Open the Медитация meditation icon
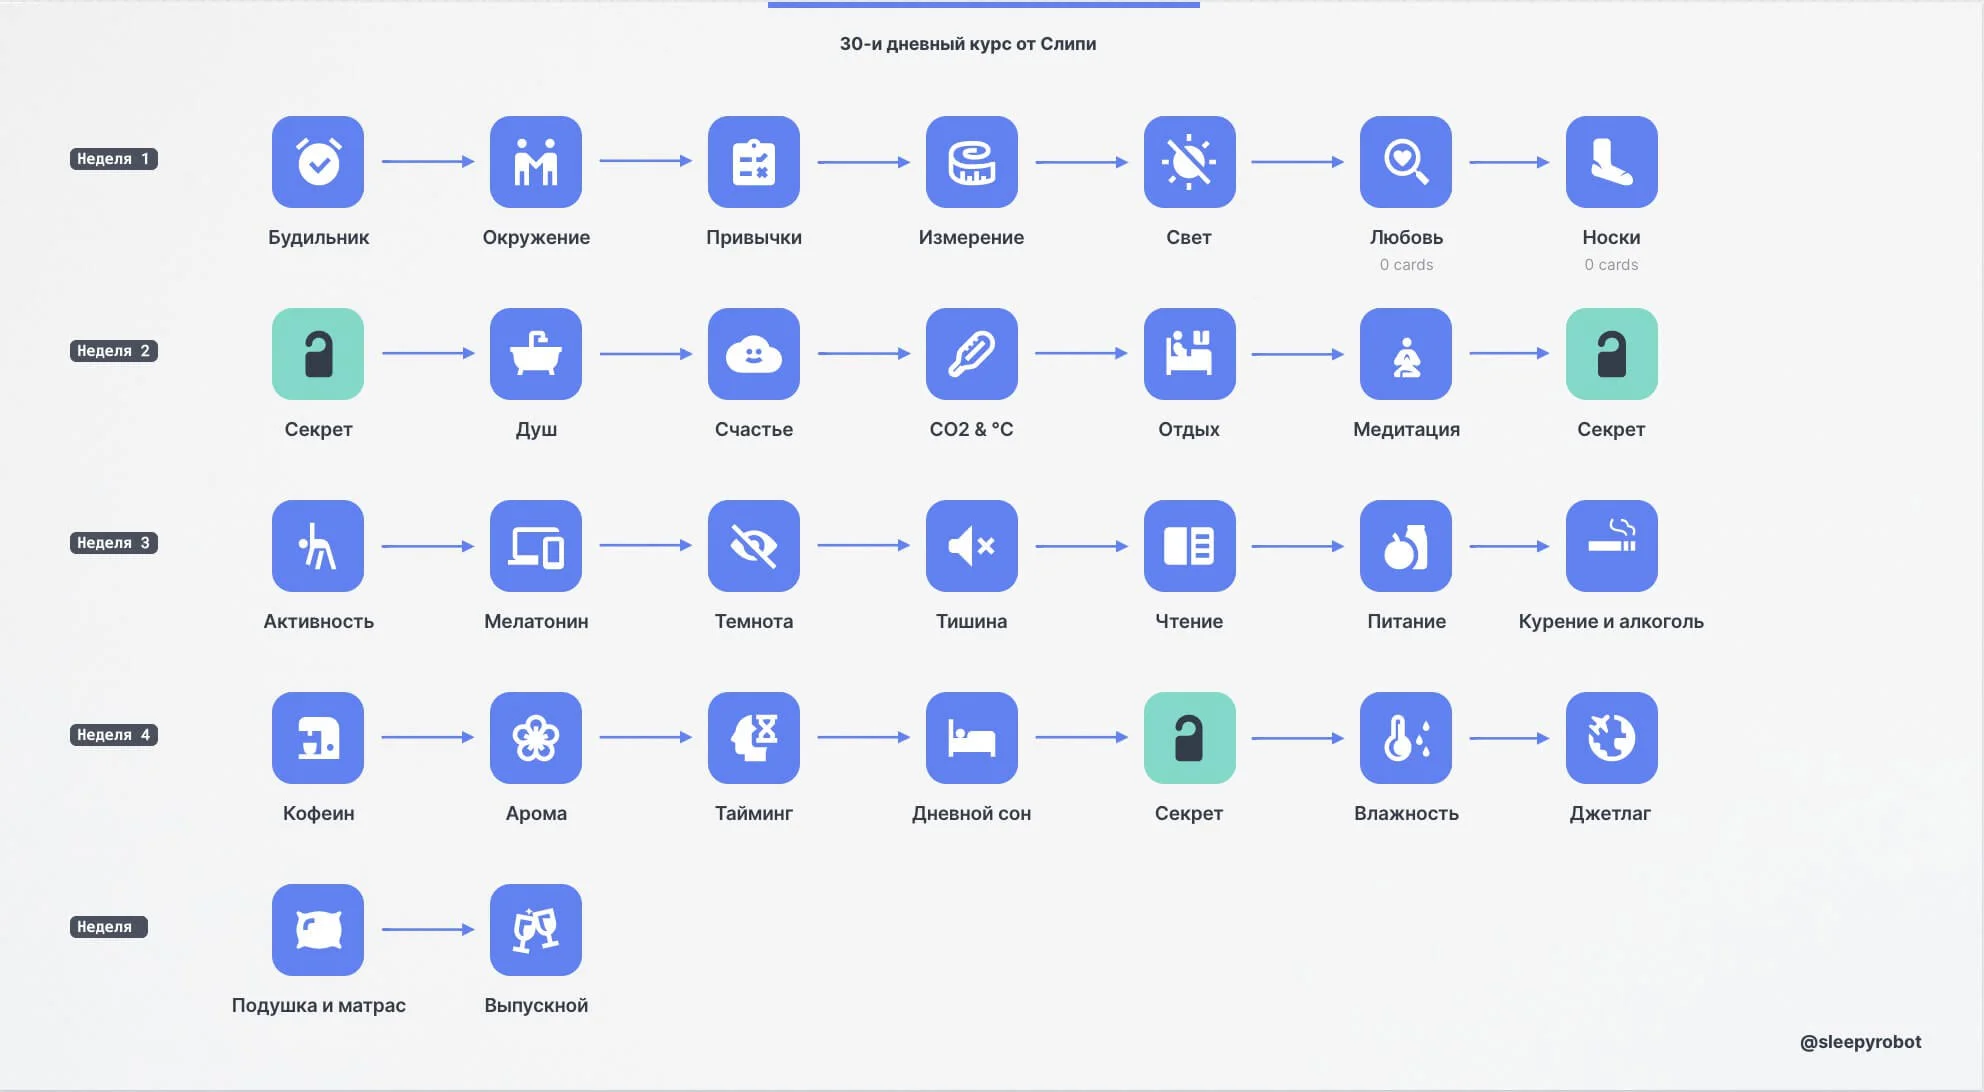Screen dimensions: 1984x1092 tap(1406, 354)
